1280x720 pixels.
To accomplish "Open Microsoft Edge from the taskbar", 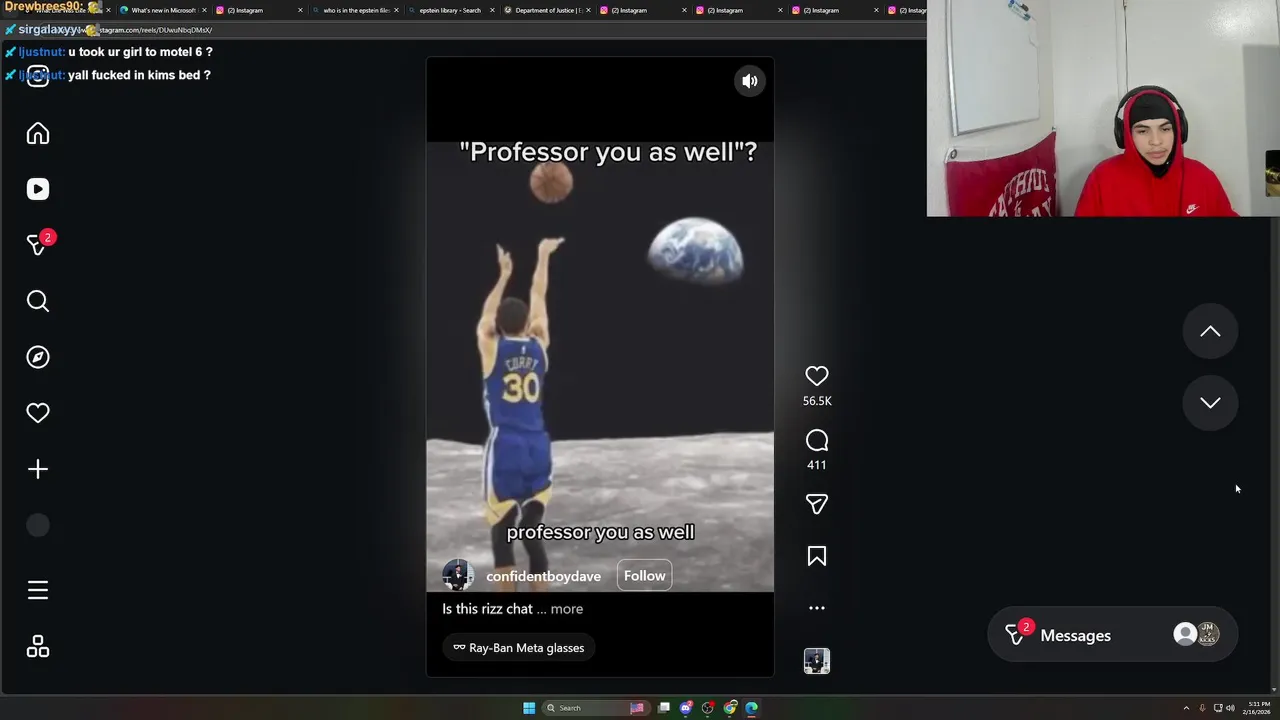I will [752, 708].
